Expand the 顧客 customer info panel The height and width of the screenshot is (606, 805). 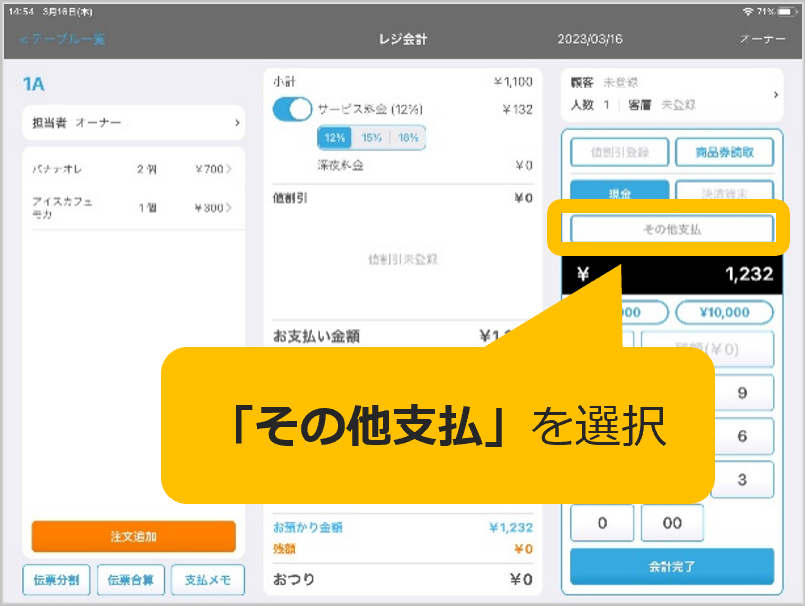coord(671,94)
